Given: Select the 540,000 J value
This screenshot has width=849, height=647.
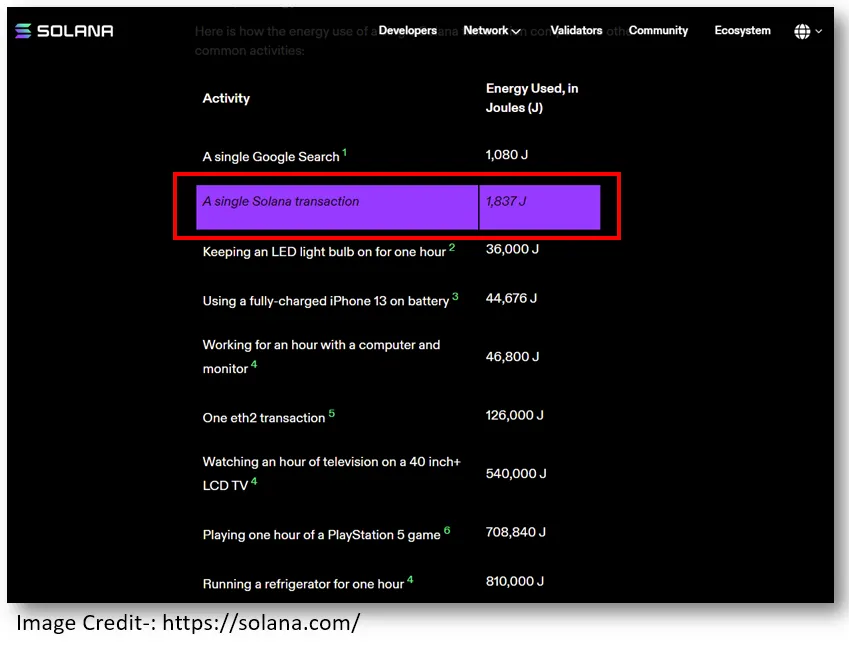Looking at the screenshot, I should 515,474.
